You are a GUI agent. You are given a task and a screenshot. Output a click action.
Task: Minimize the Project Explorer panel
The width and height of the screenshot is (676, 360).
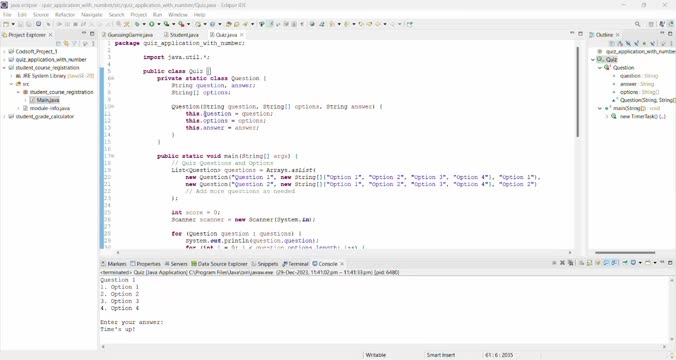[84, 34]
